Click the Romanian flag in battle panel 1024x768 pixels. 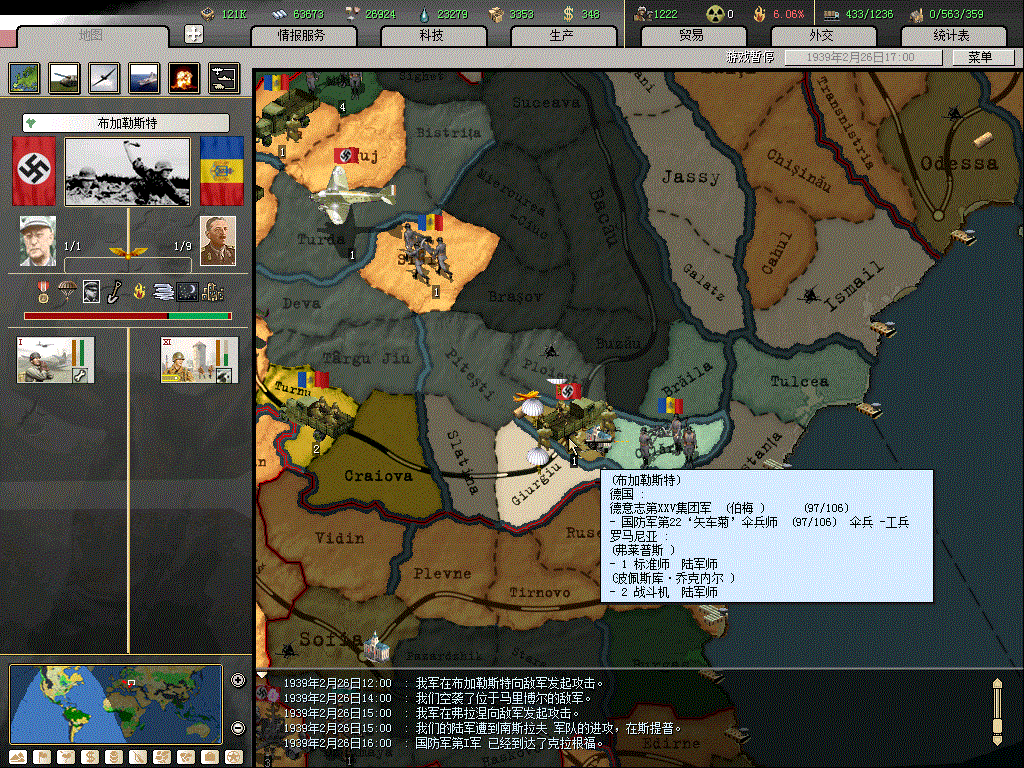[x=222, y=171]
